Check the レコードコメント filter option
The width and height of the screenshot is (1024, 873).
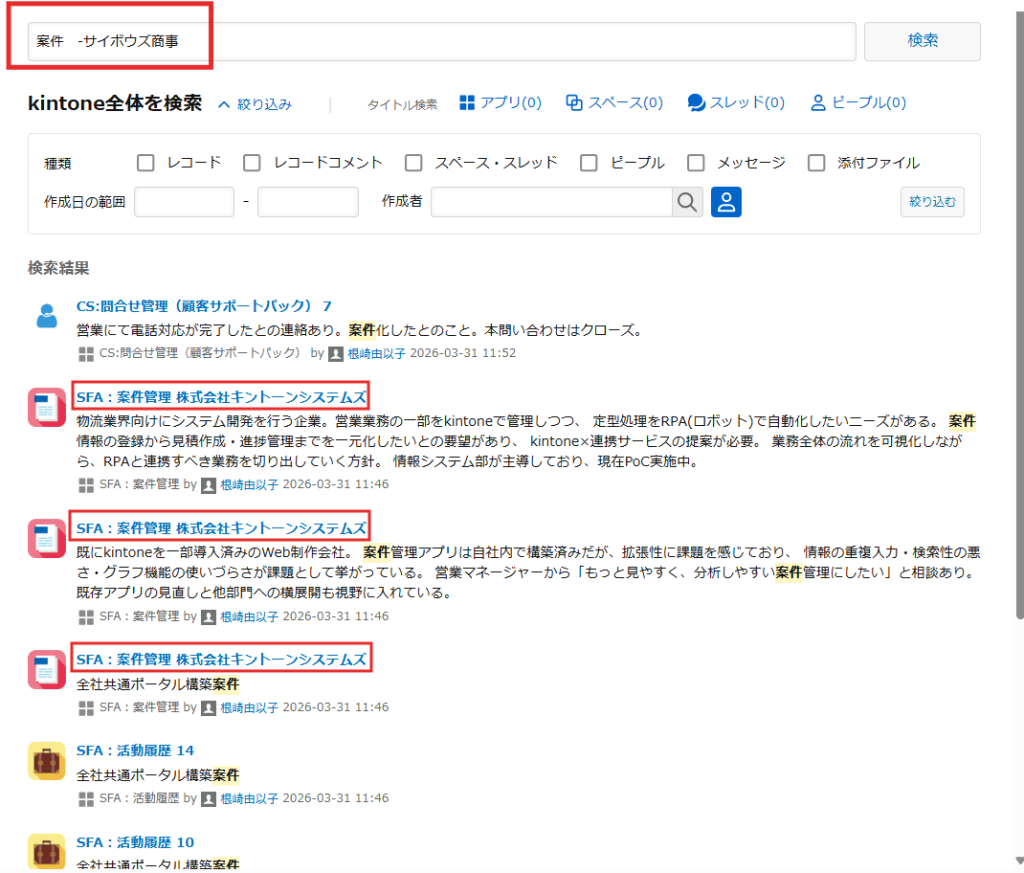click(252, 162)
